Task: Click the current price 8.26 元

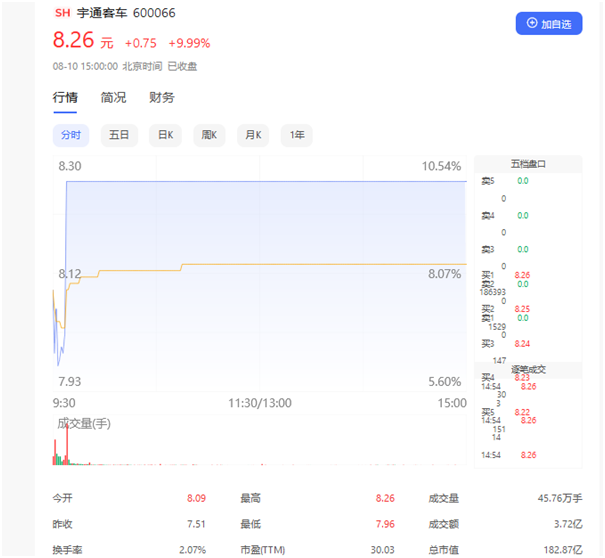Action: [83, 40]
